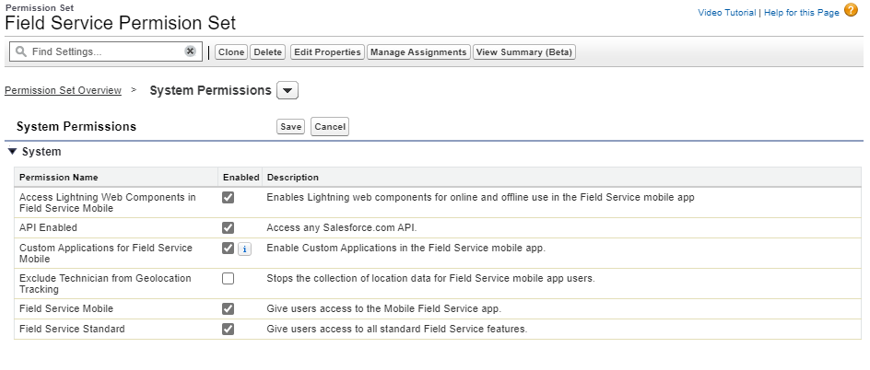Click the Enabled column header

pyautogui.click(x=241, y=178)
